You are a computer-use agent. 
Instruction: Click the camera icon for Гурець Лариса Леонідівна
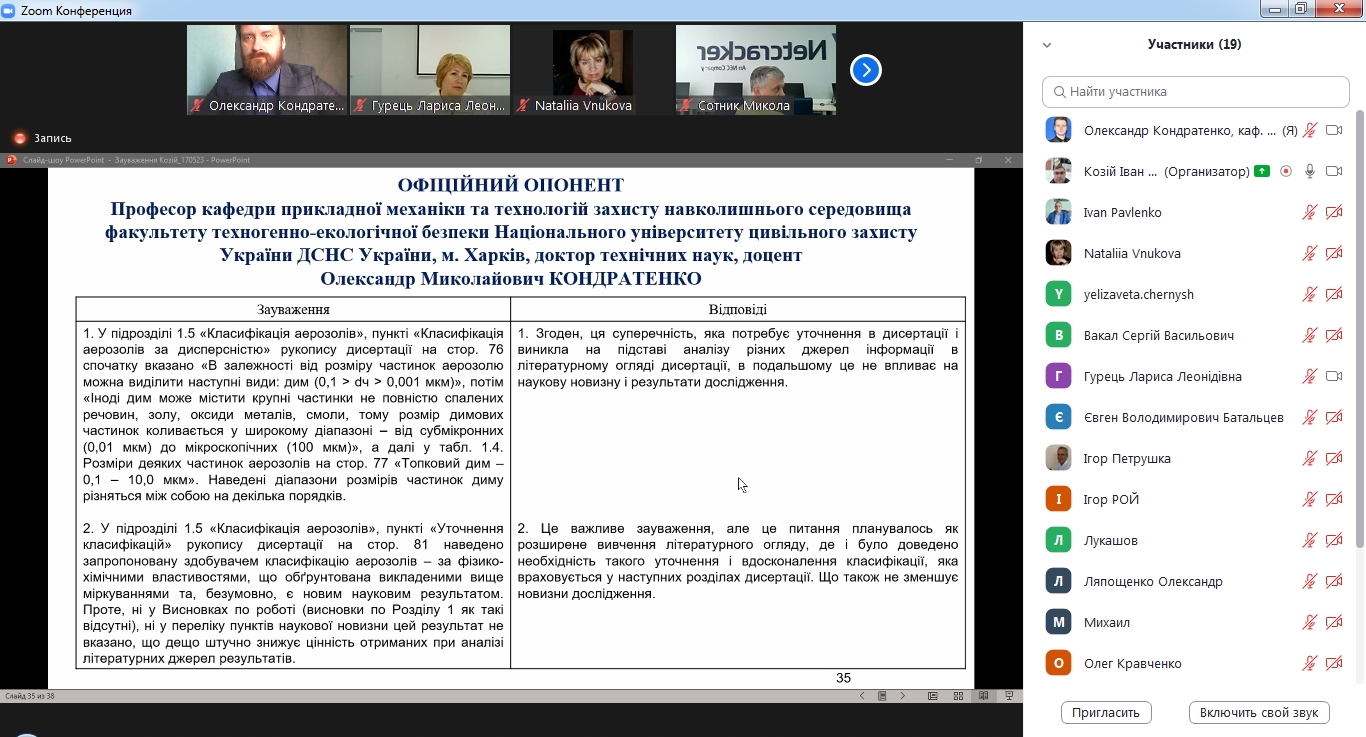(x=1333, y=376)
